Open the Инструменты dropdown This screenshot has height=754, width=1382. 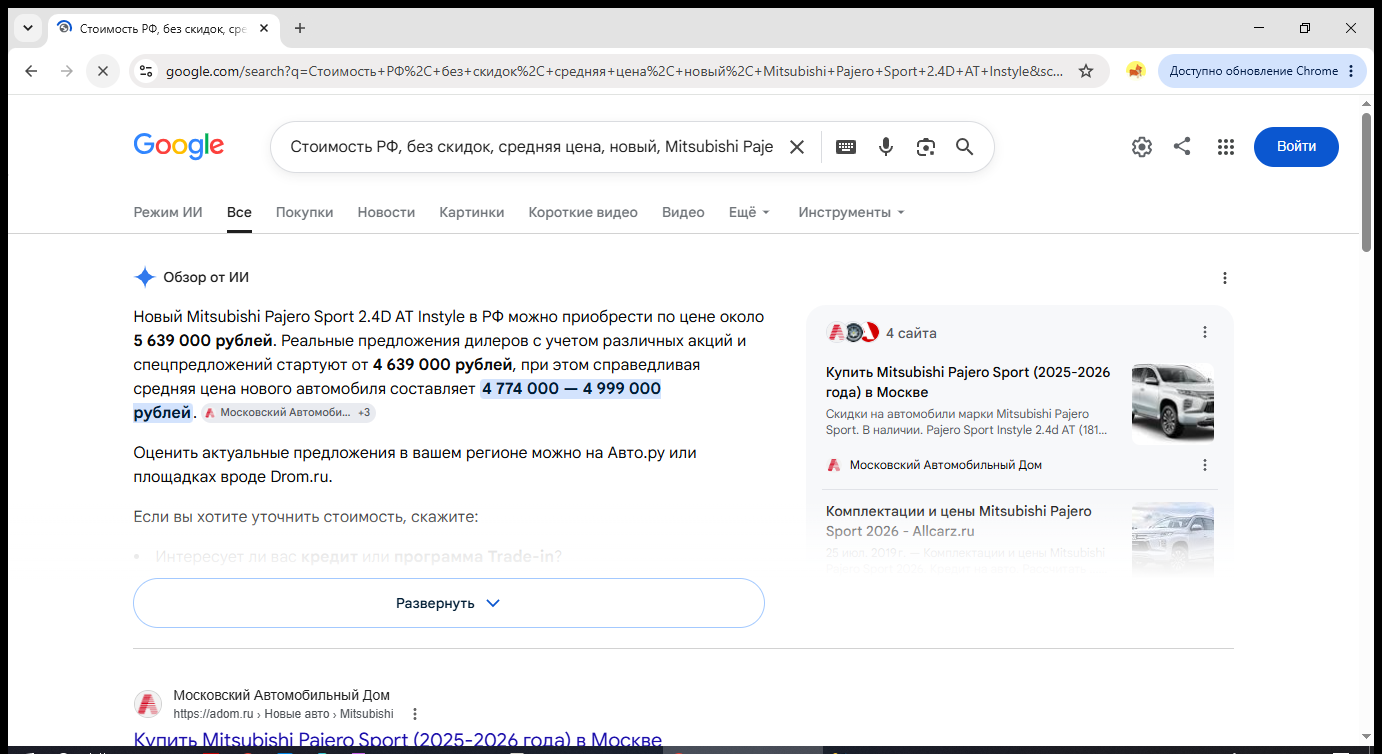(x=851, y=212)
